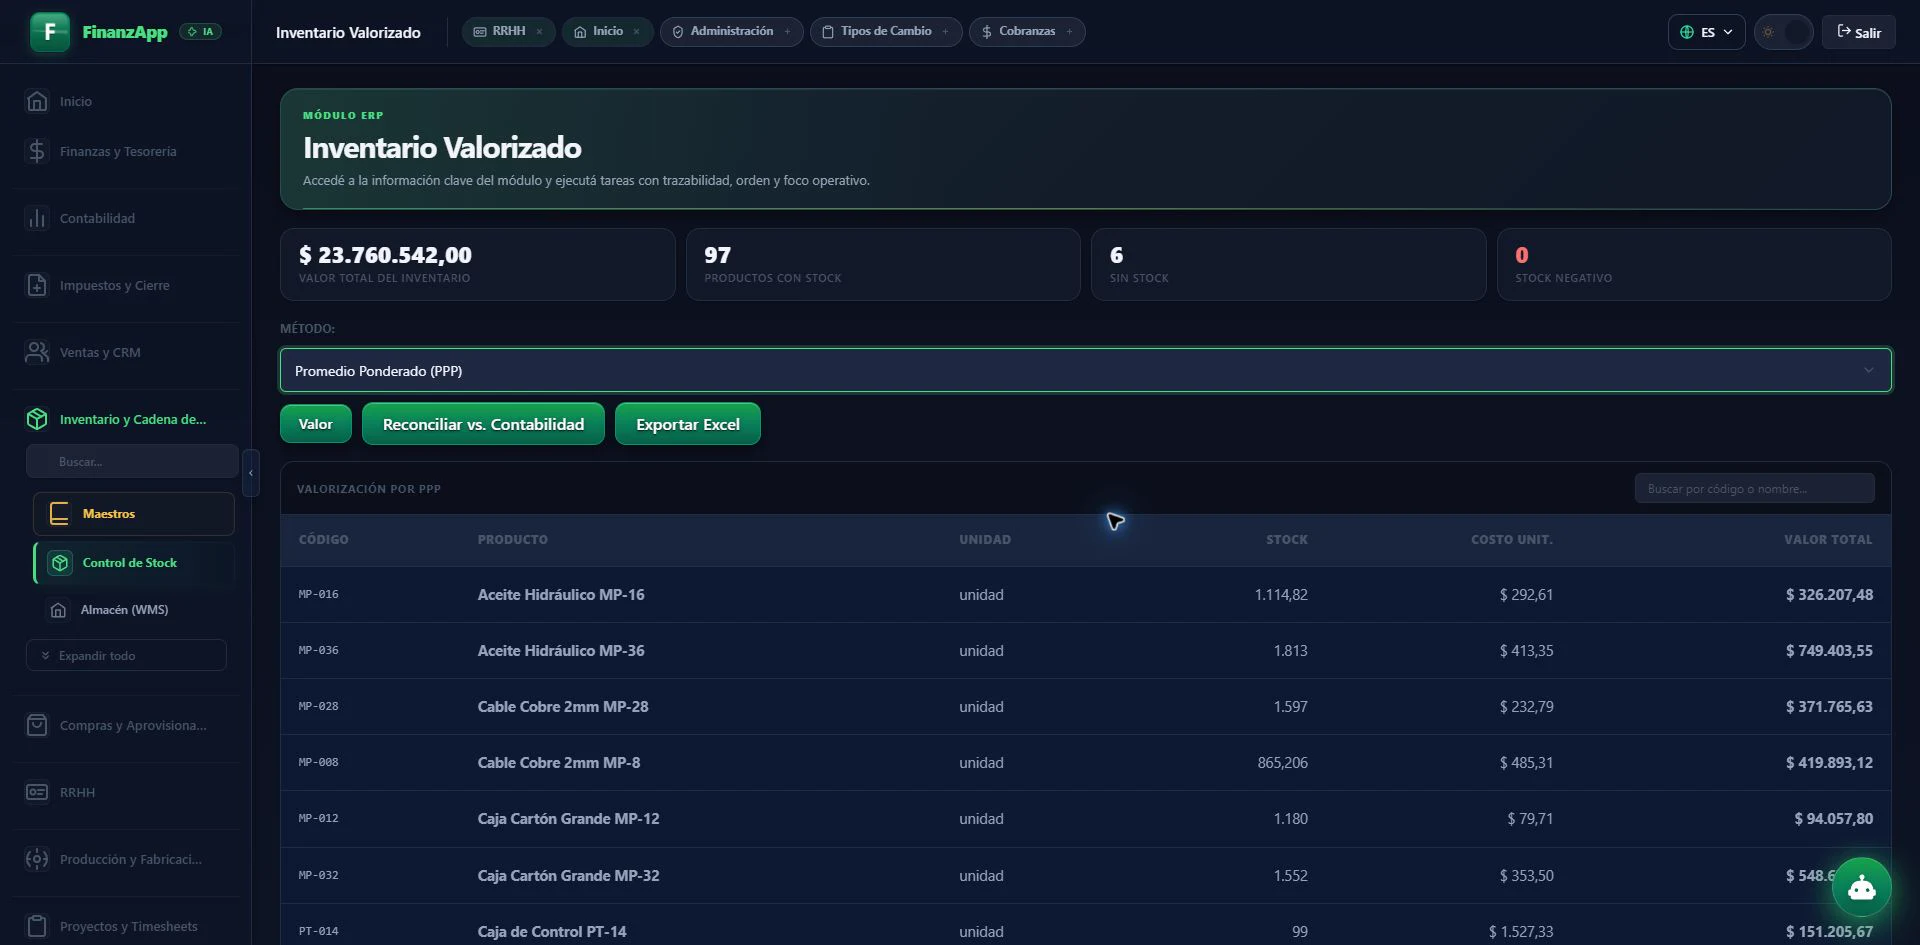Switch to the RRHH top tab
The height and width of the screenshot is (945, 1920).
click(508, 32)
